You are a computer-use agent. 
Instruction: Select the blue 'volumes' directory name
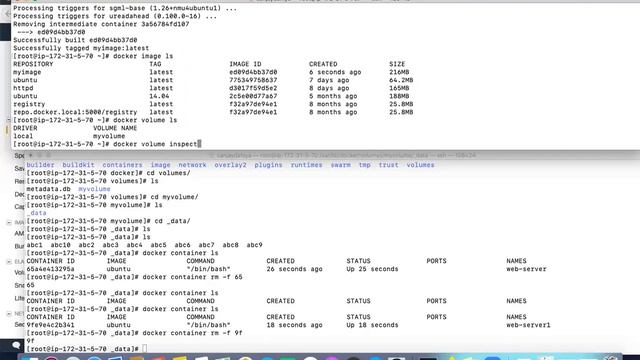pyautogui.click(x=420, y=165)
